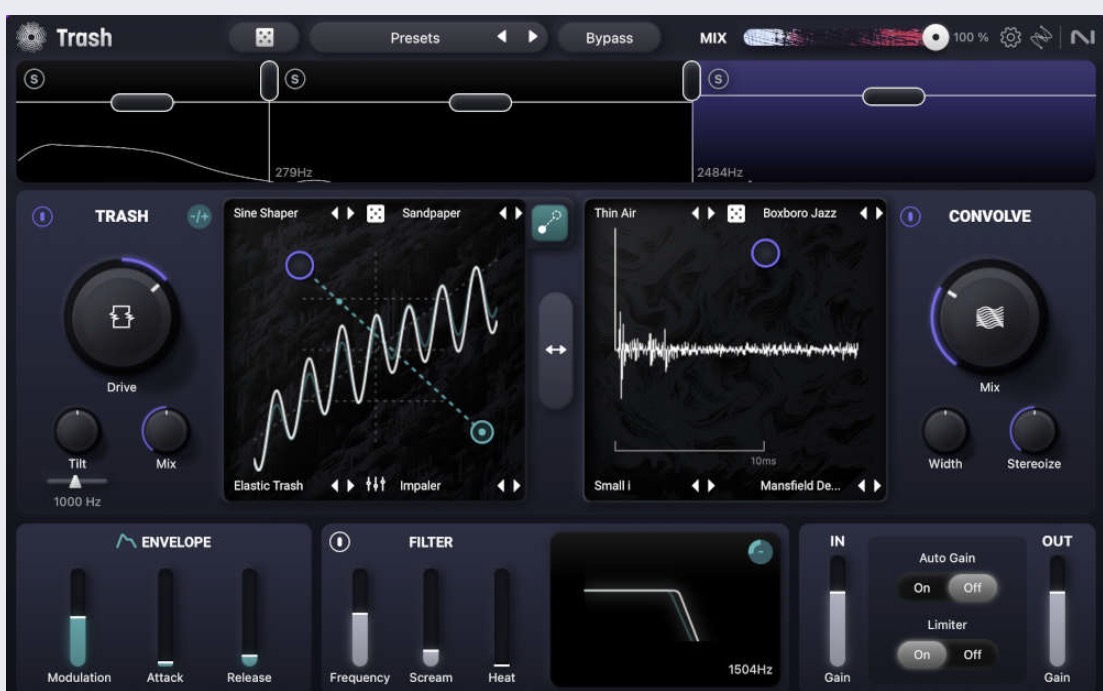Click the Elastic Trash label
The height and width of the screenshot is (691, 1103).
tap(268, 486)
